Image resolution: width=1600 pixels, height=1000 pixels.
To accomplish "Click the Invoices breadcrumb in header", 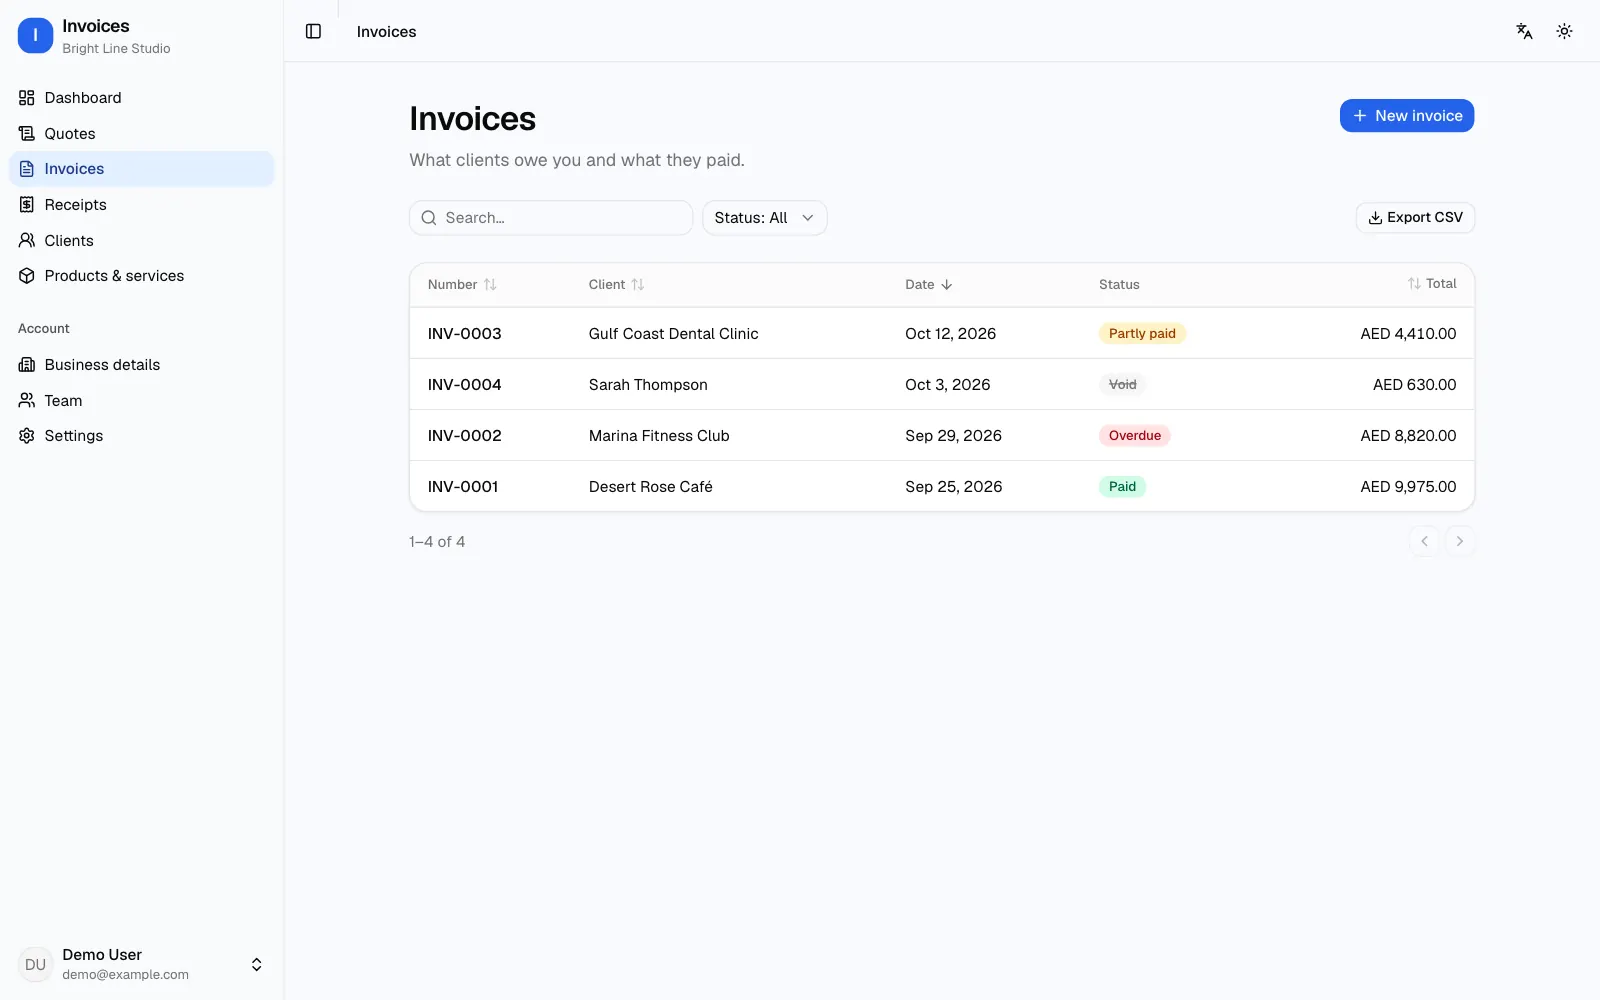I will (x=386, y=31).
